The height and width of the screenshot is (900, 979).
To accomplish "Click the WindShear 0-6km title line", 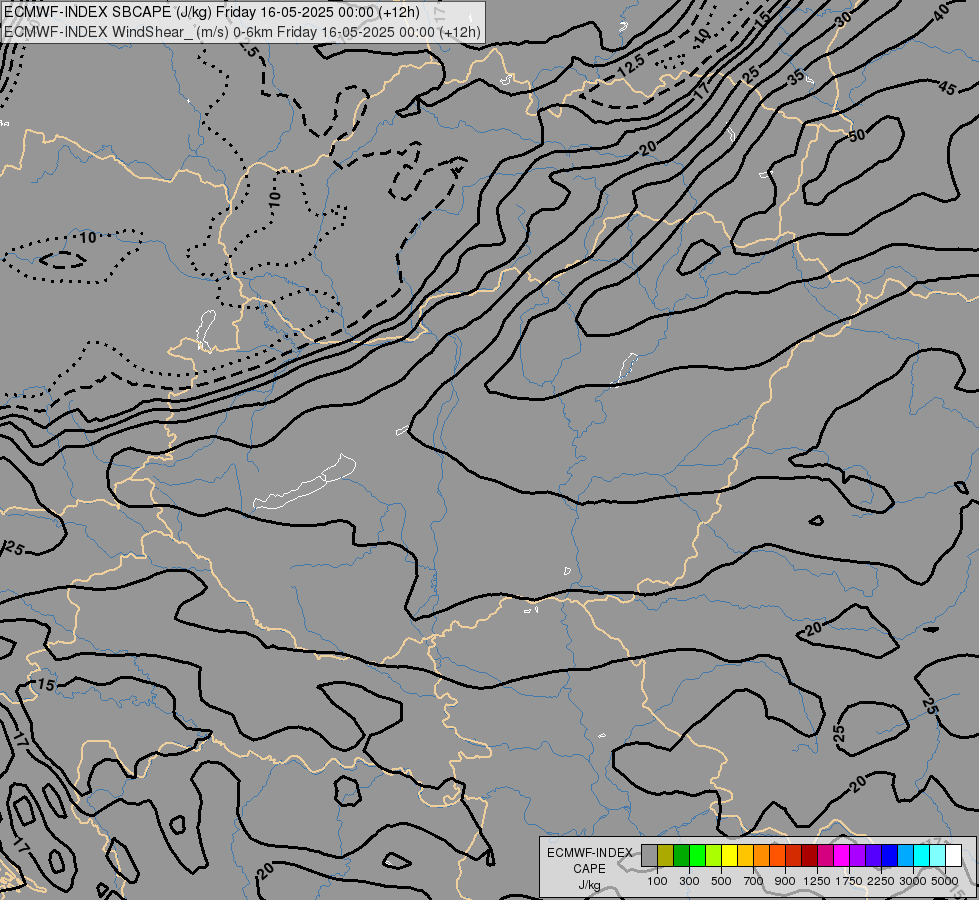I will click(242, 32).
